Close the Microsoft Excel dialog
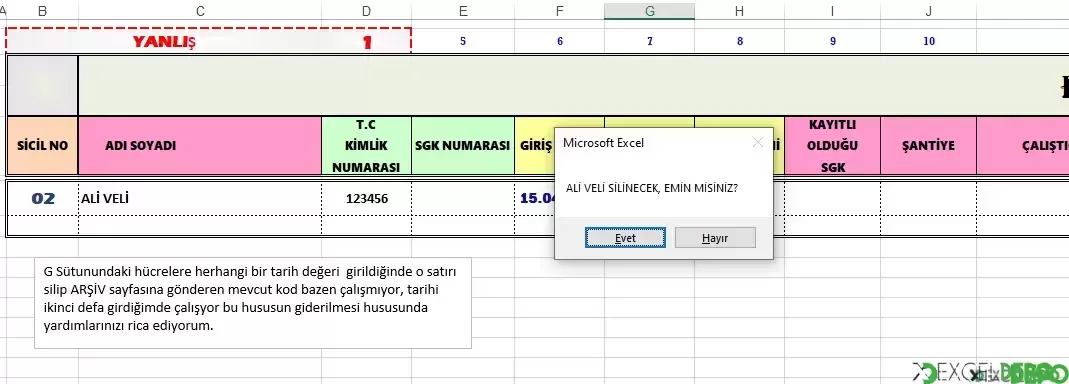This screenshot has width=1069, height=384. [x=757, y=143]
